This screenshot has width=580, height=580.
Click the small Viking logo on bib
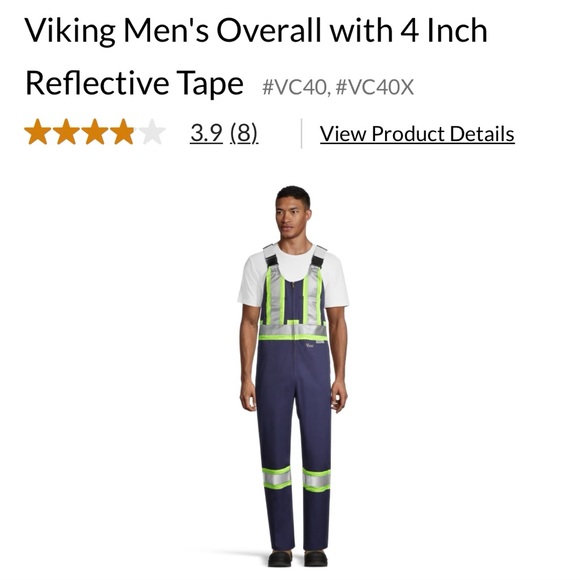310,345
